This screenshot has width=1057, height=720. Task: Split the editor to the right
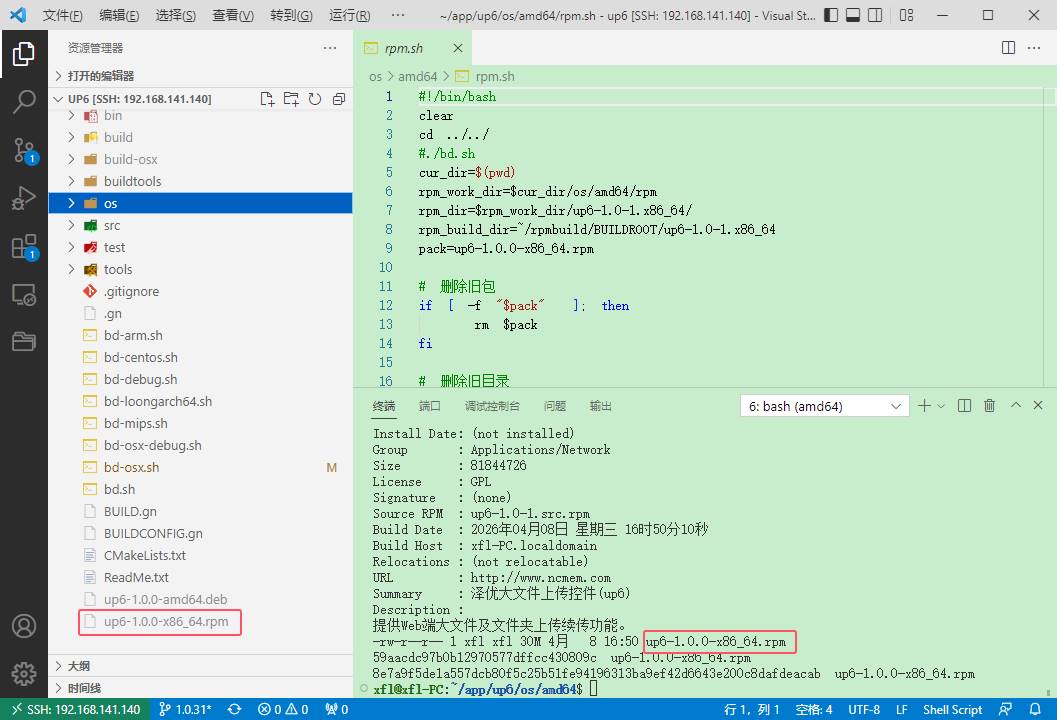click(1009, 48)
